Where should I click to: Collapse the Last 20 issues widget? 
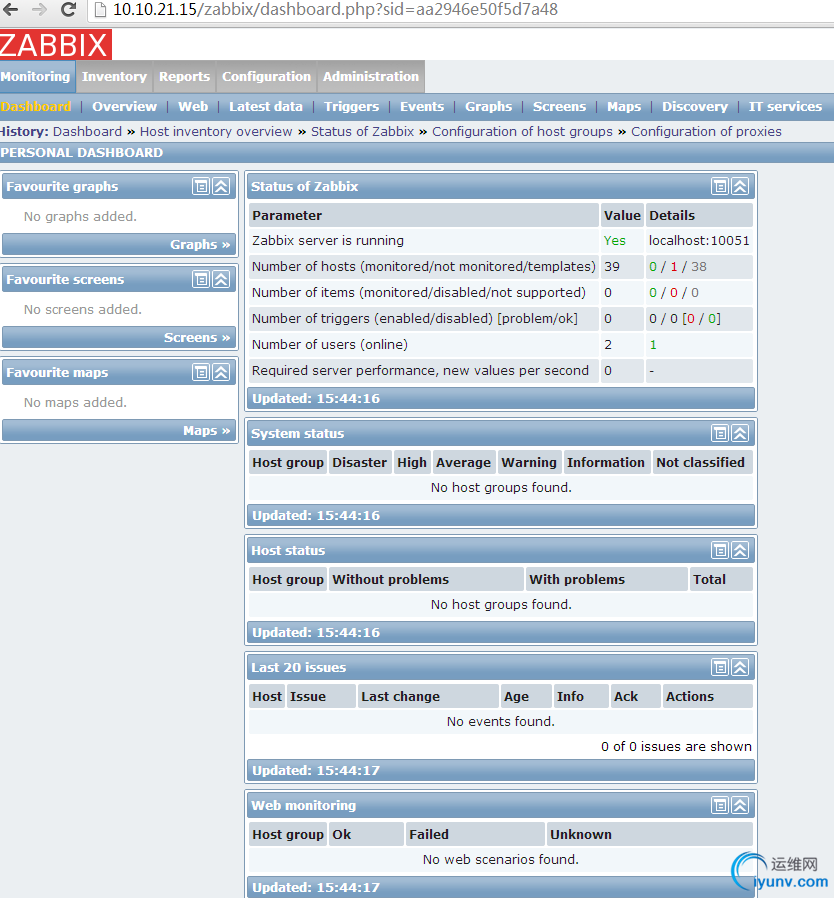click(740, 667)
